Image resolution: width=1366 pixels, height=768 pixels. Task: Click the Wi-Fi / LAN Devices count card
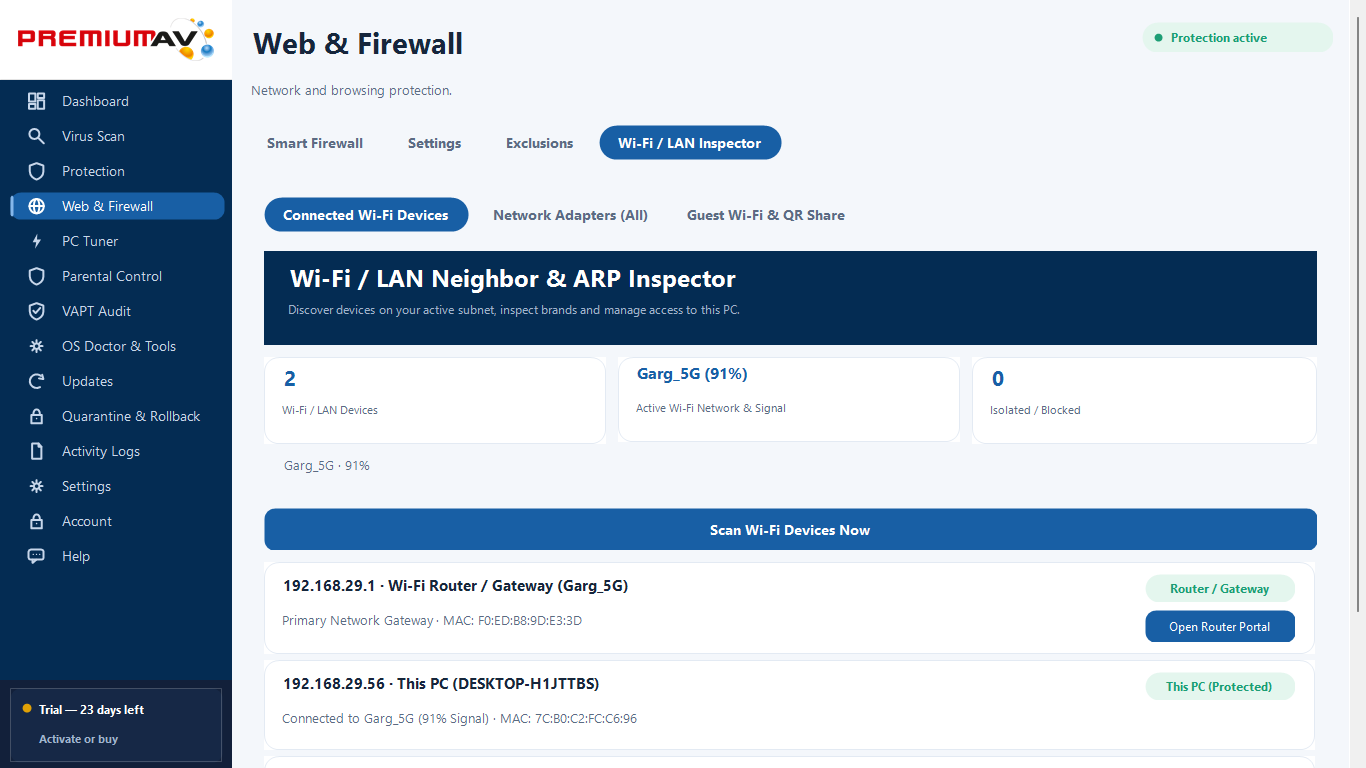click(x=435, y=400)
